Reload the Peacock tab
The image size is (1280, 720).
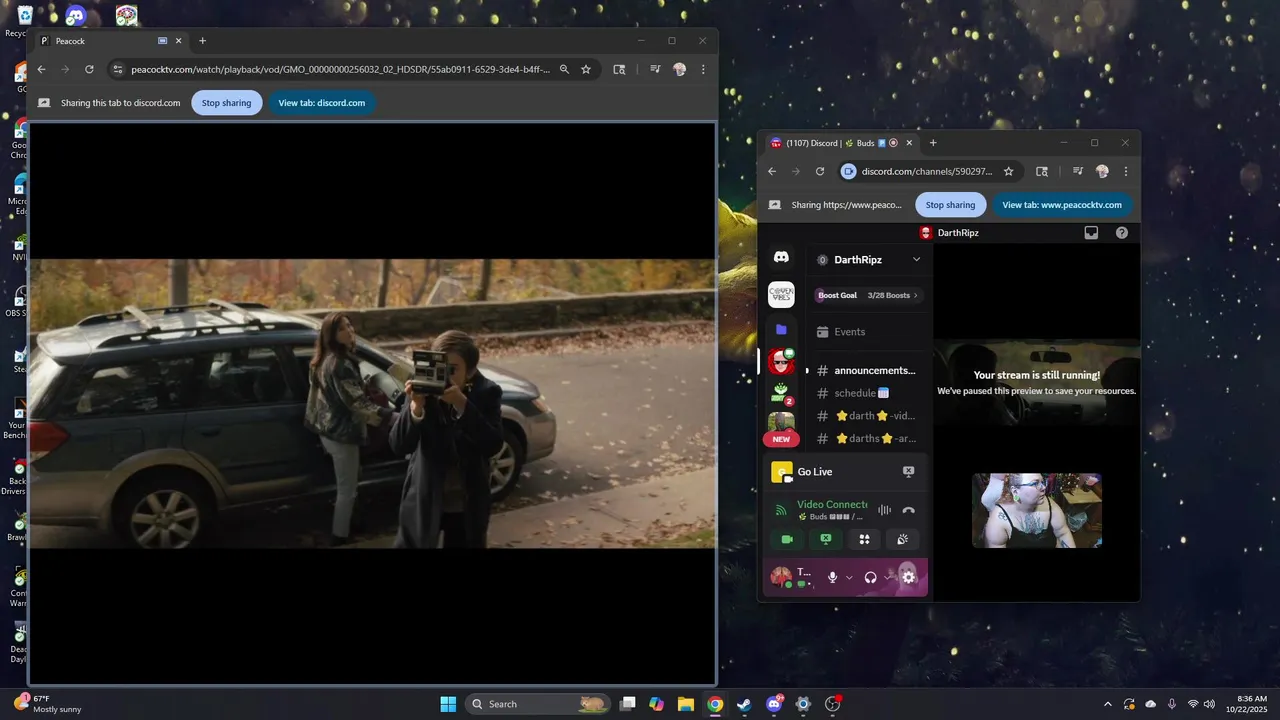pos(89,69)
